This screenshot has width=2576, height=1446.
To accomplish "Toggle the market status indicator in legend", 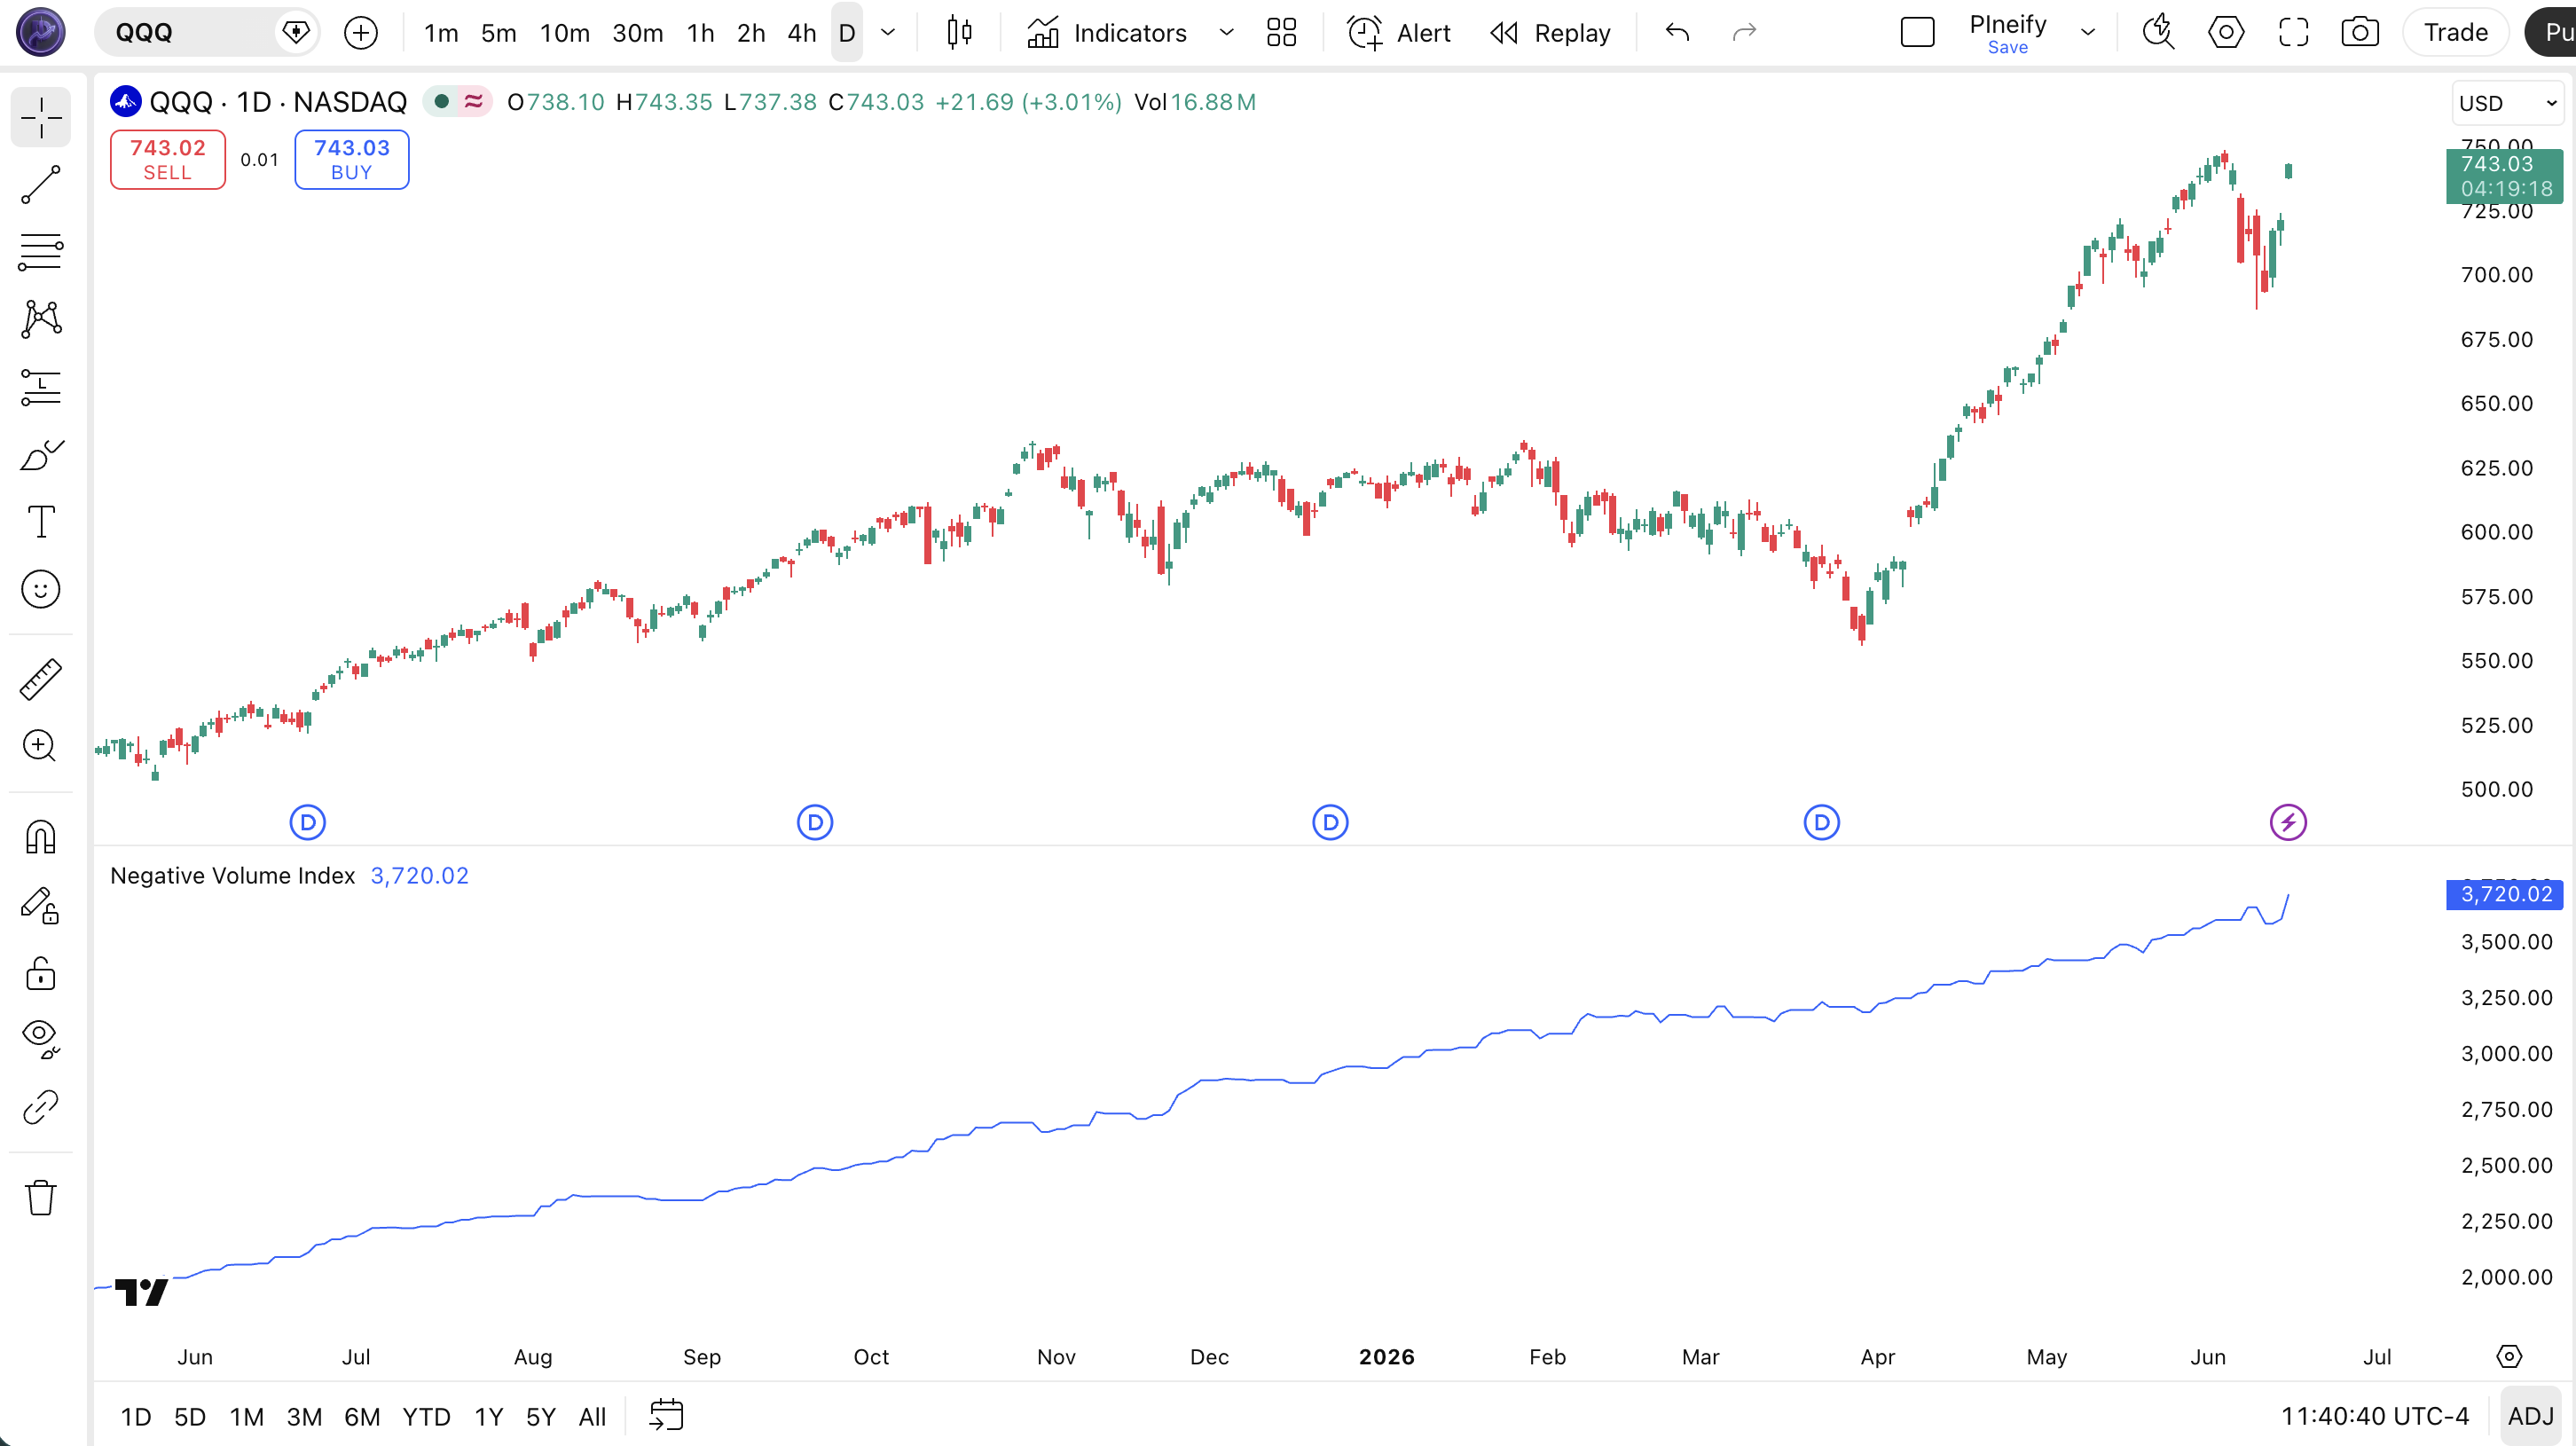I will [x=441, y=101].
